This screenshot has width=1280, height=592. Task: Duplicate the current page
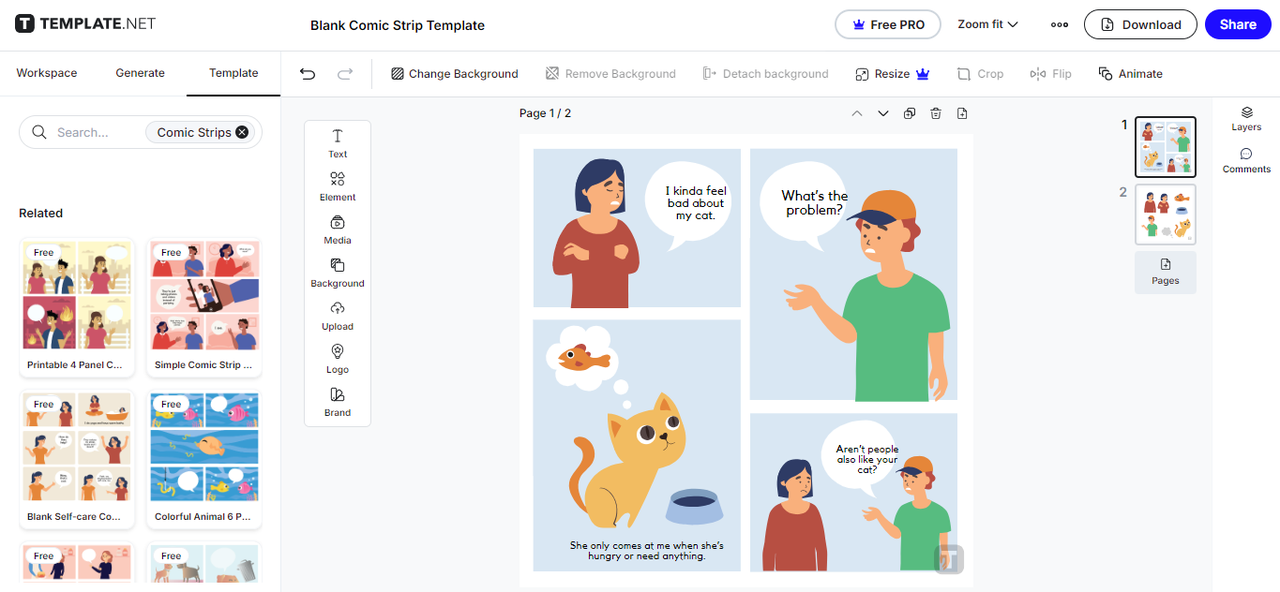coord(909,113)
